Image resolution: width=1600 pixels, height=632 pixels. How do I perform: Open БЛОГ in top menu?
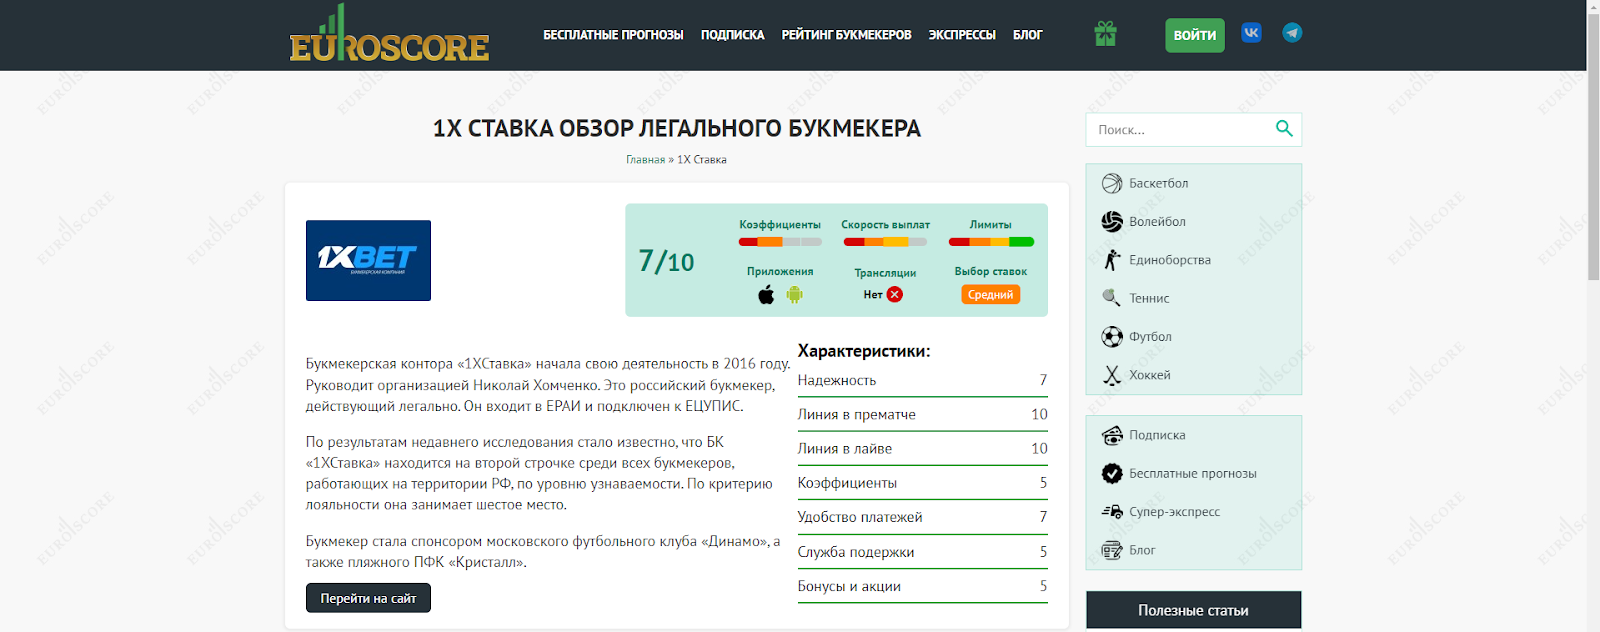click(1027, 35)
